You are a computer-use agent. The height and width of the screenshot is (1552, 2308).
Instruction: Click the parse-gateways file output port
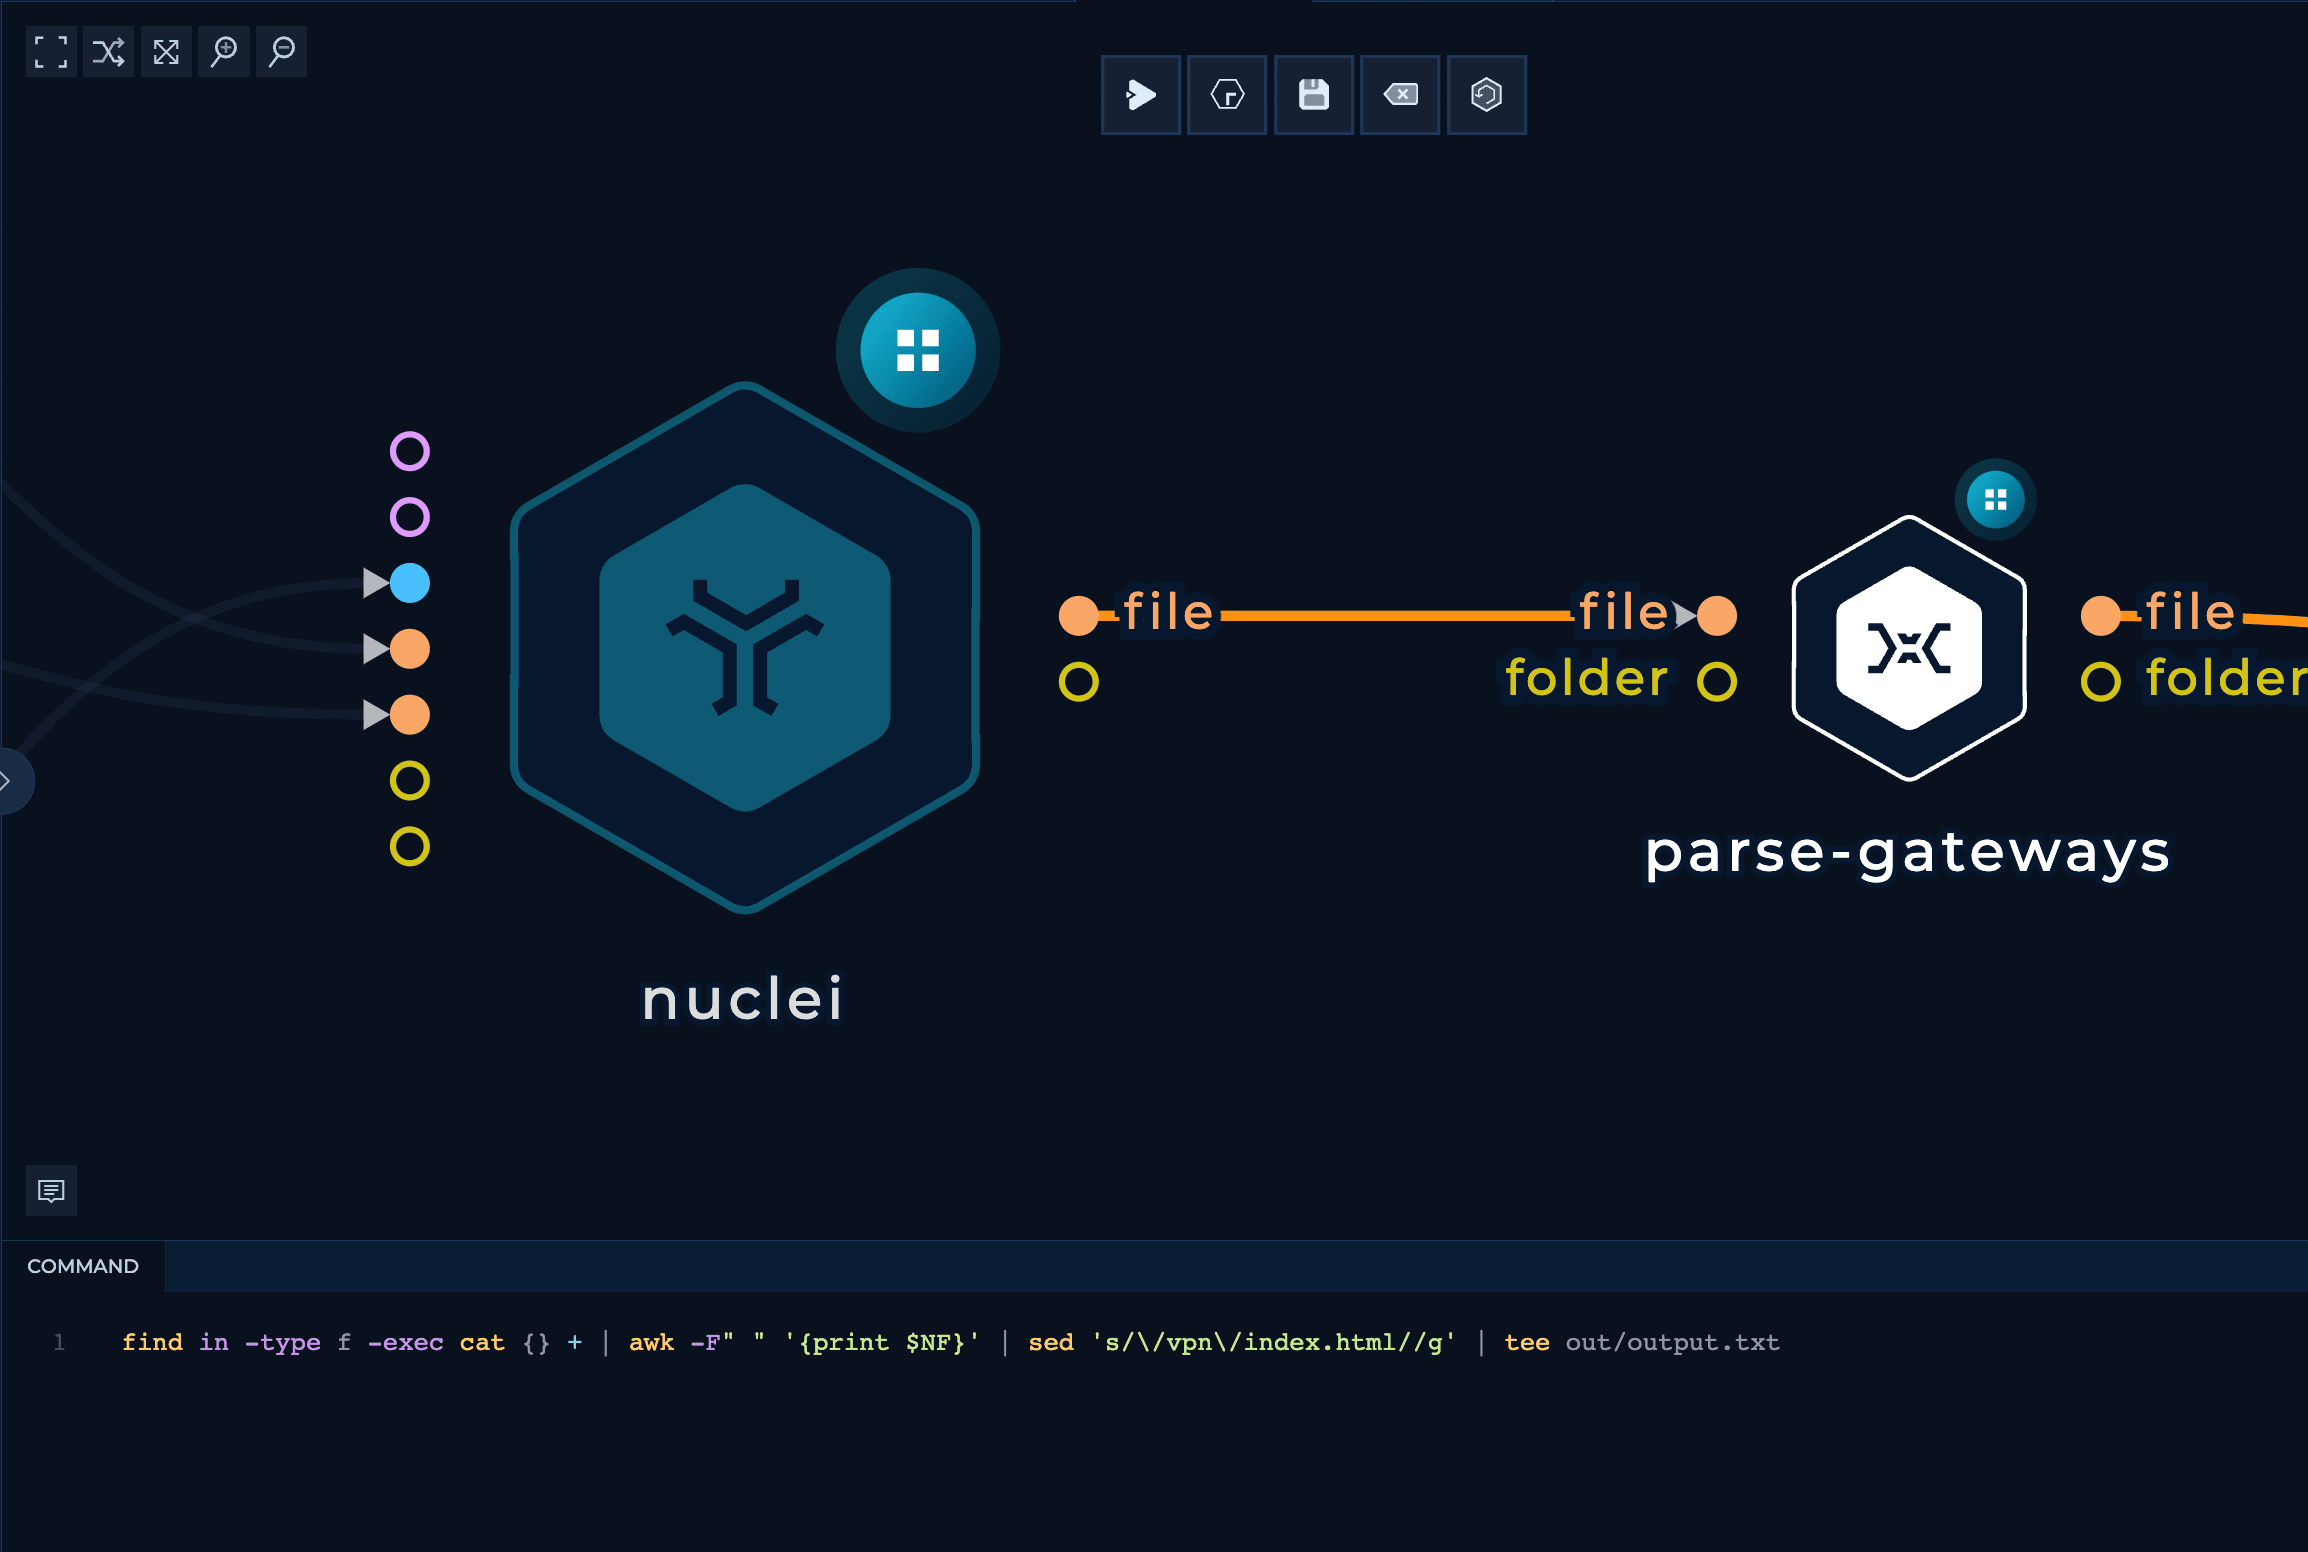[x=2101, y=616]
